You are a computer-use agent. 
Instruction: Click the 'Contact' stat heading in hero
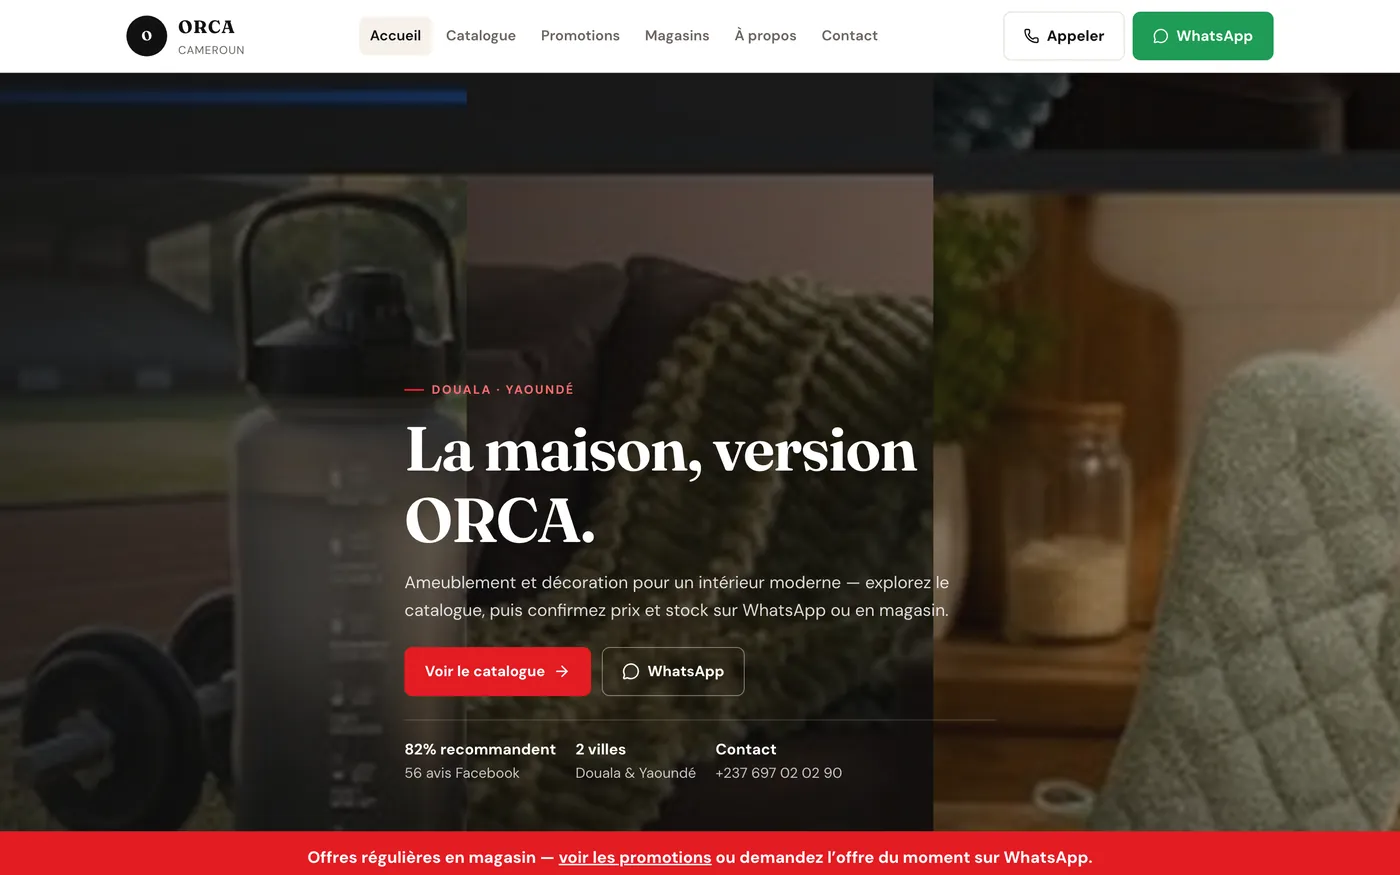746,749
